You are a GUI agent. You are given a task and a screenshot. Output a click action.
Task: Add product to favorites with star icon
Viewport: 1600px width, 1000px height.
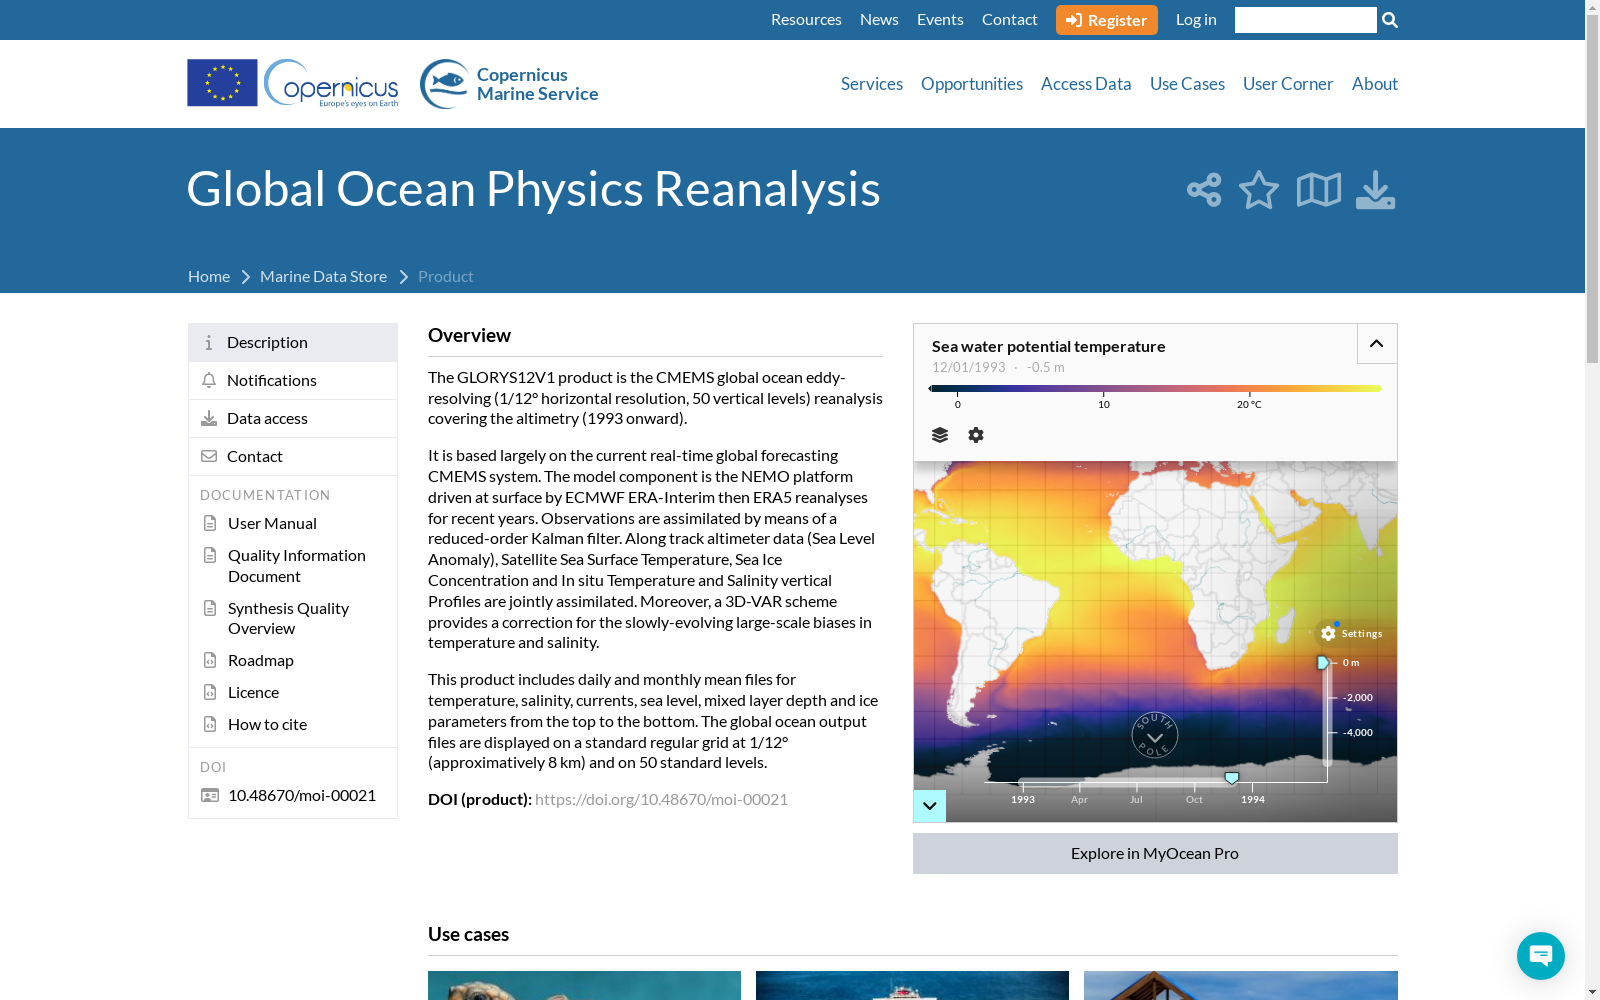pyautogui.click(x=1259, y=190)
